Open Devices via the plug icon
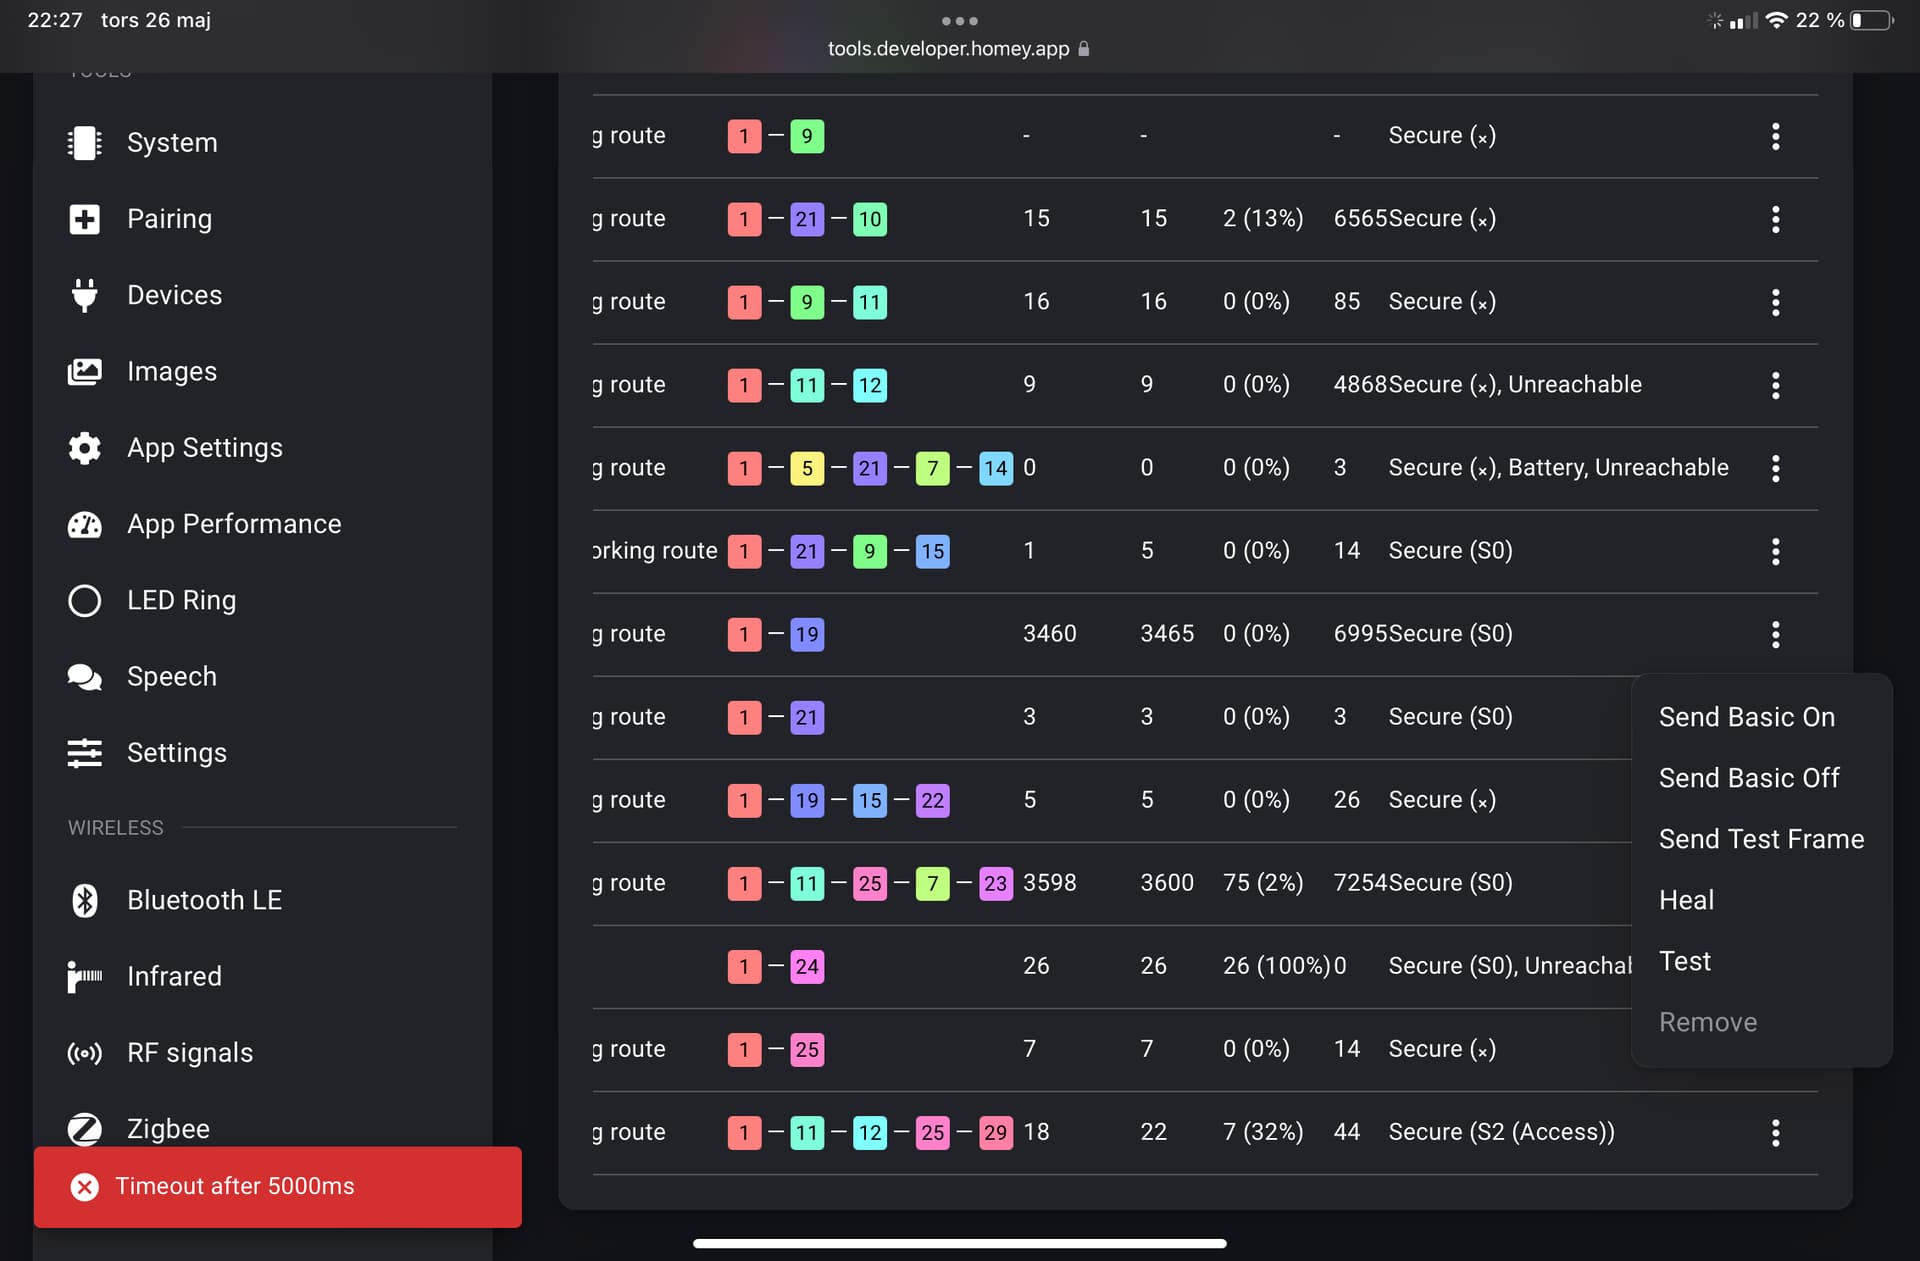 pos(84,295)
